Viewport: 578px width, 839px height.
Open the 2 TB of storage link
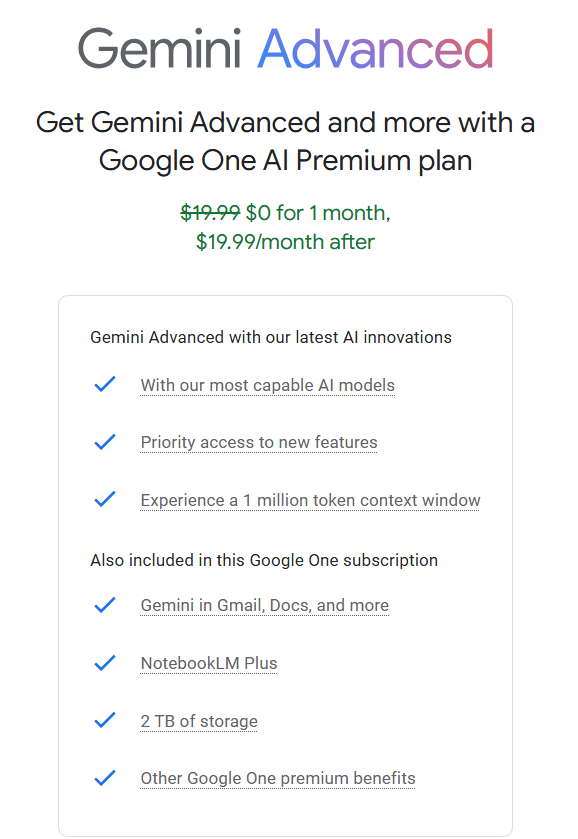pyautogui.click(x=199, y=721)
